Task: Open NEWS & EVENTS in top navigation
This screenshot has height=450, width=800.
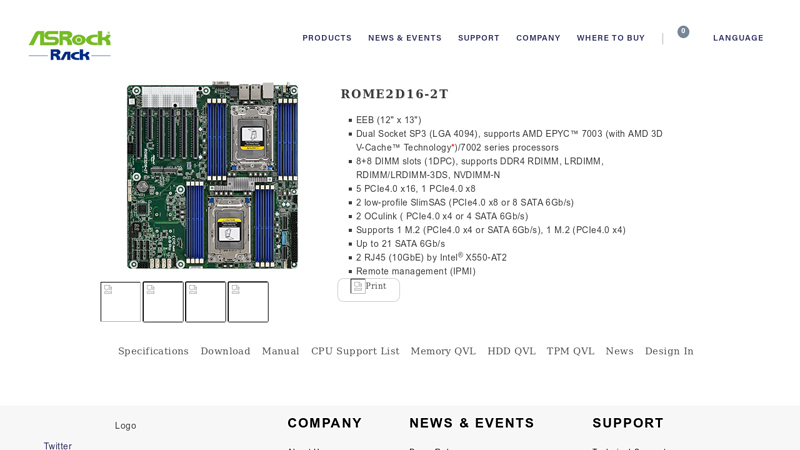Action: (x=404, y=38)
